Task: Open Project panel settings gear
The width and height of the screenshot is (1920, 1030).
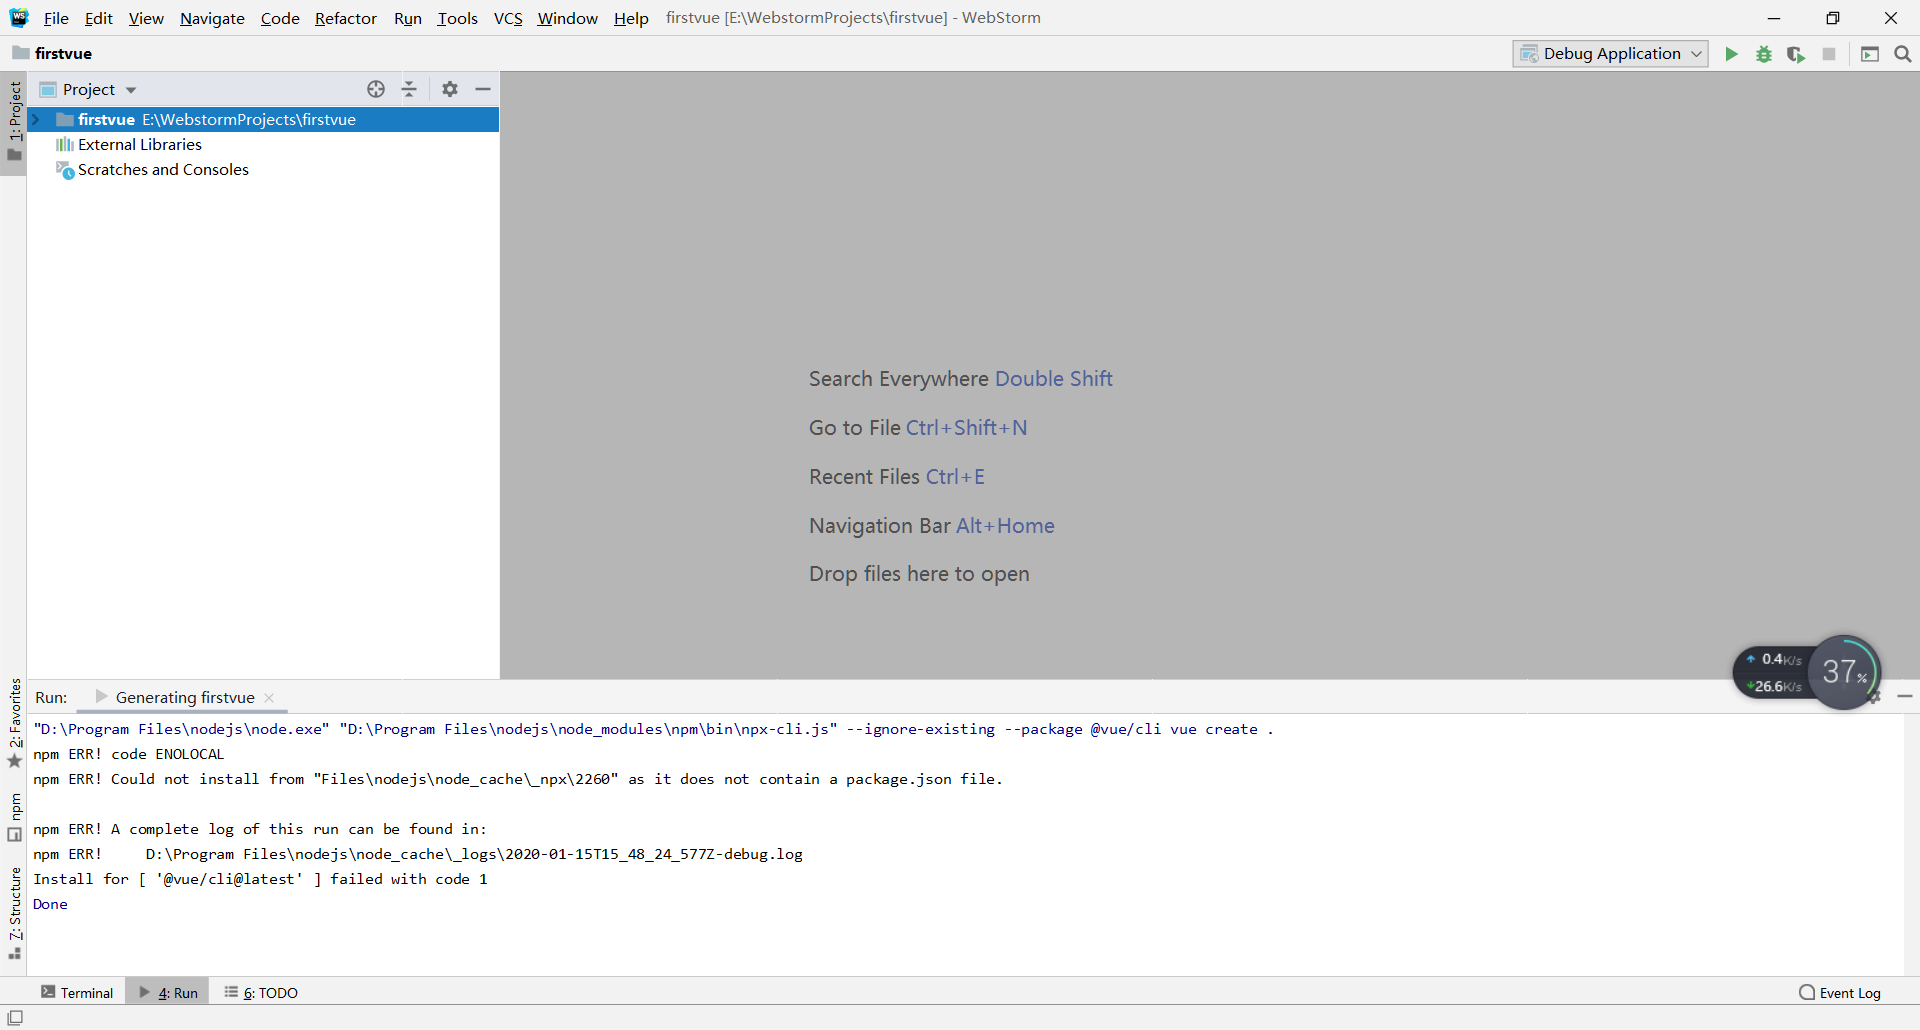Action: pyautogui.click(x=449, y=89)
